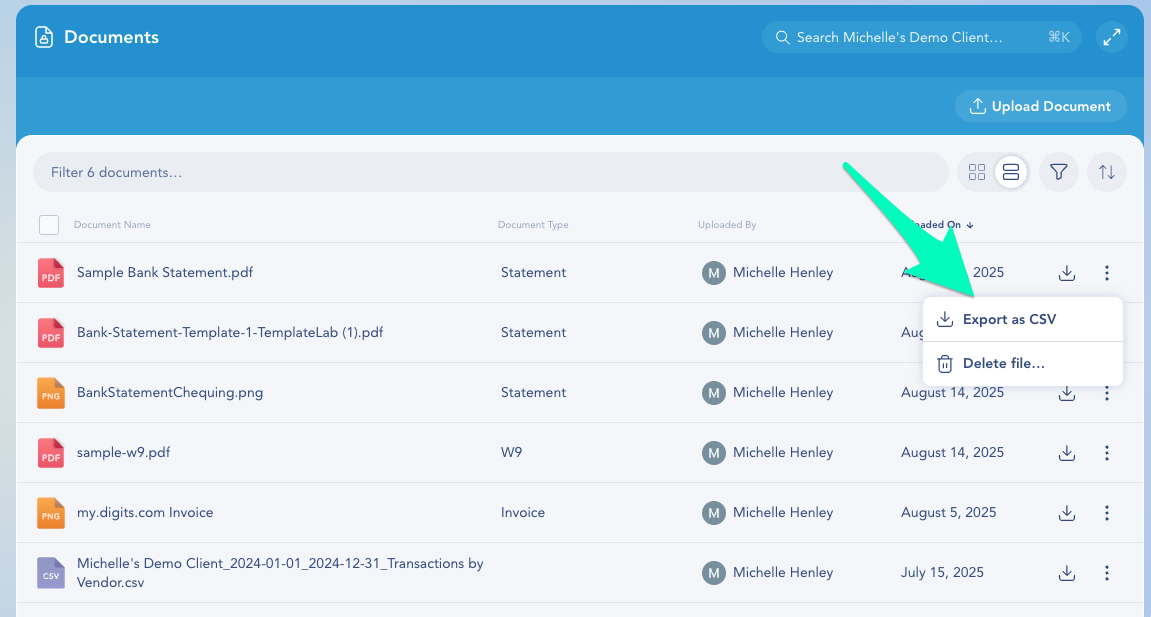Switch to list view layout
This screenshot has width=1151, height=617.
click(x=1011, y=172)
